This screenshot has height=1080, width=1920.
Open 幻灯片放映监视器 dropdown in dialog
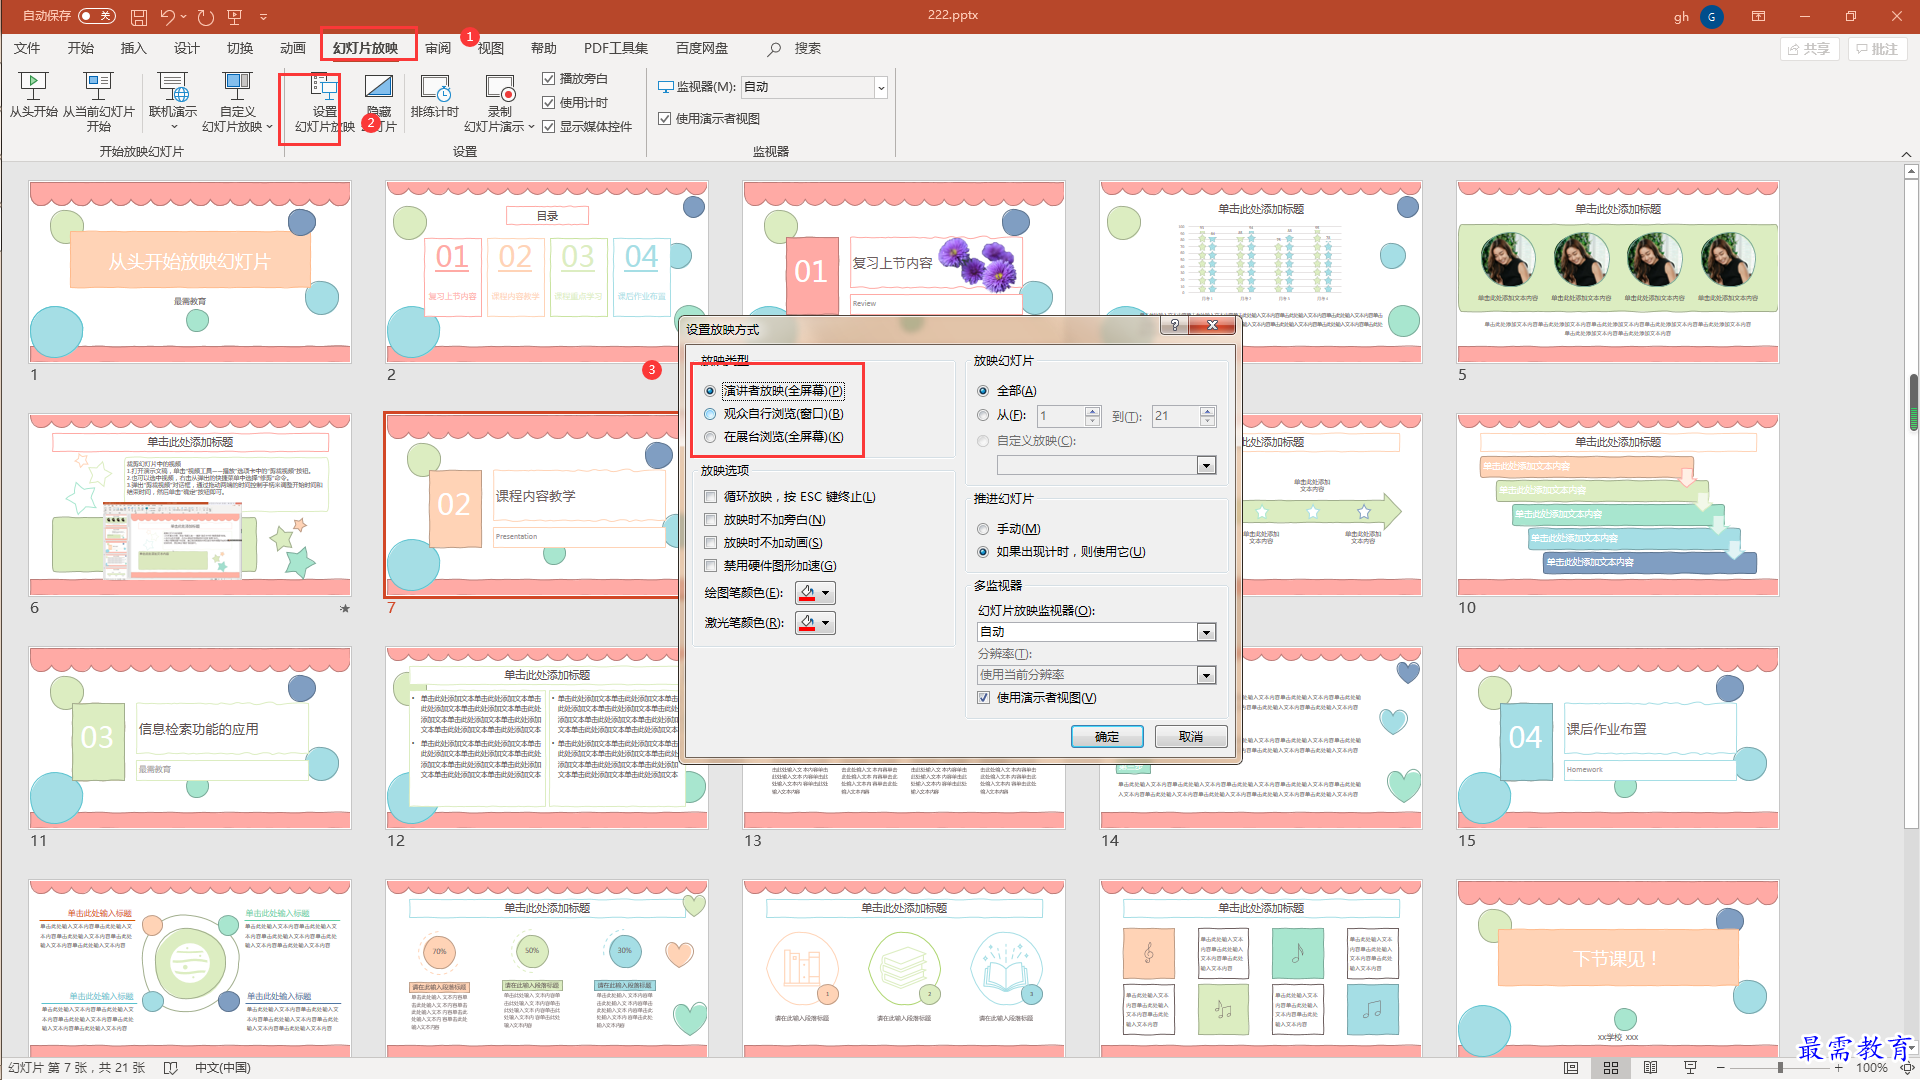(x=1206, y=632)
